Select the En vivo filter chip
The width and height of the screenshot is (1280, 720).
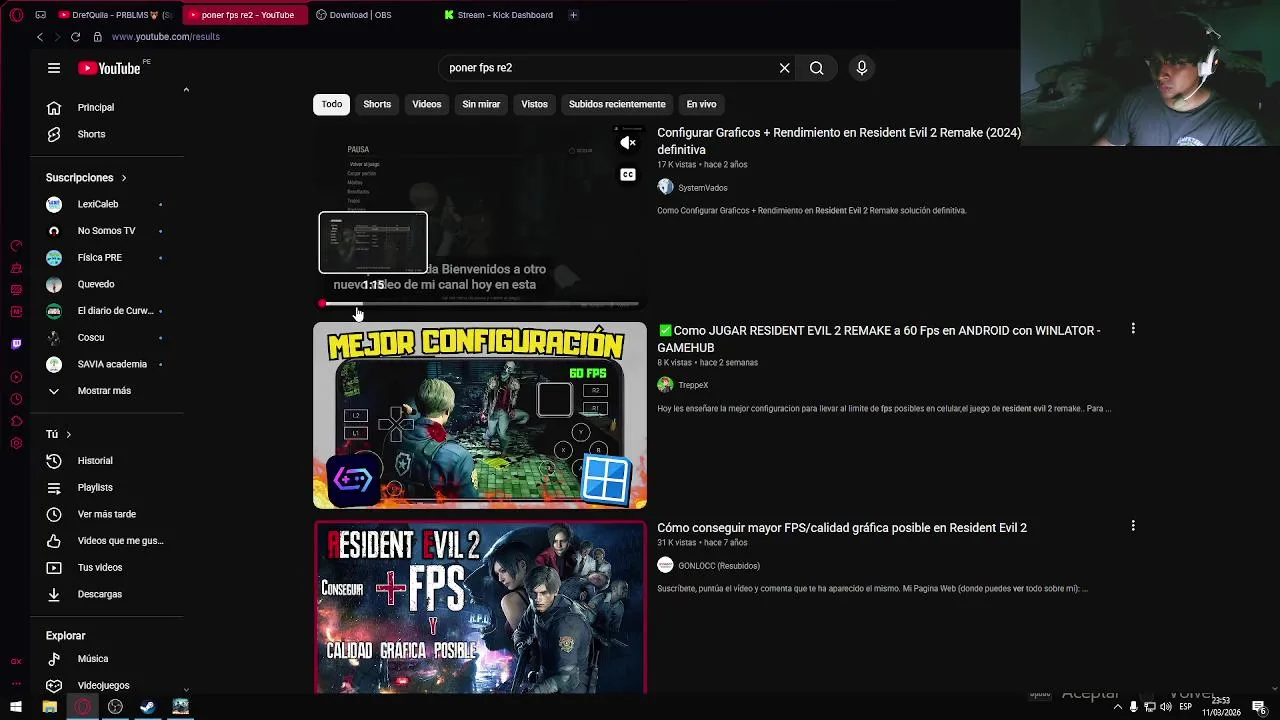coord(701,104)
